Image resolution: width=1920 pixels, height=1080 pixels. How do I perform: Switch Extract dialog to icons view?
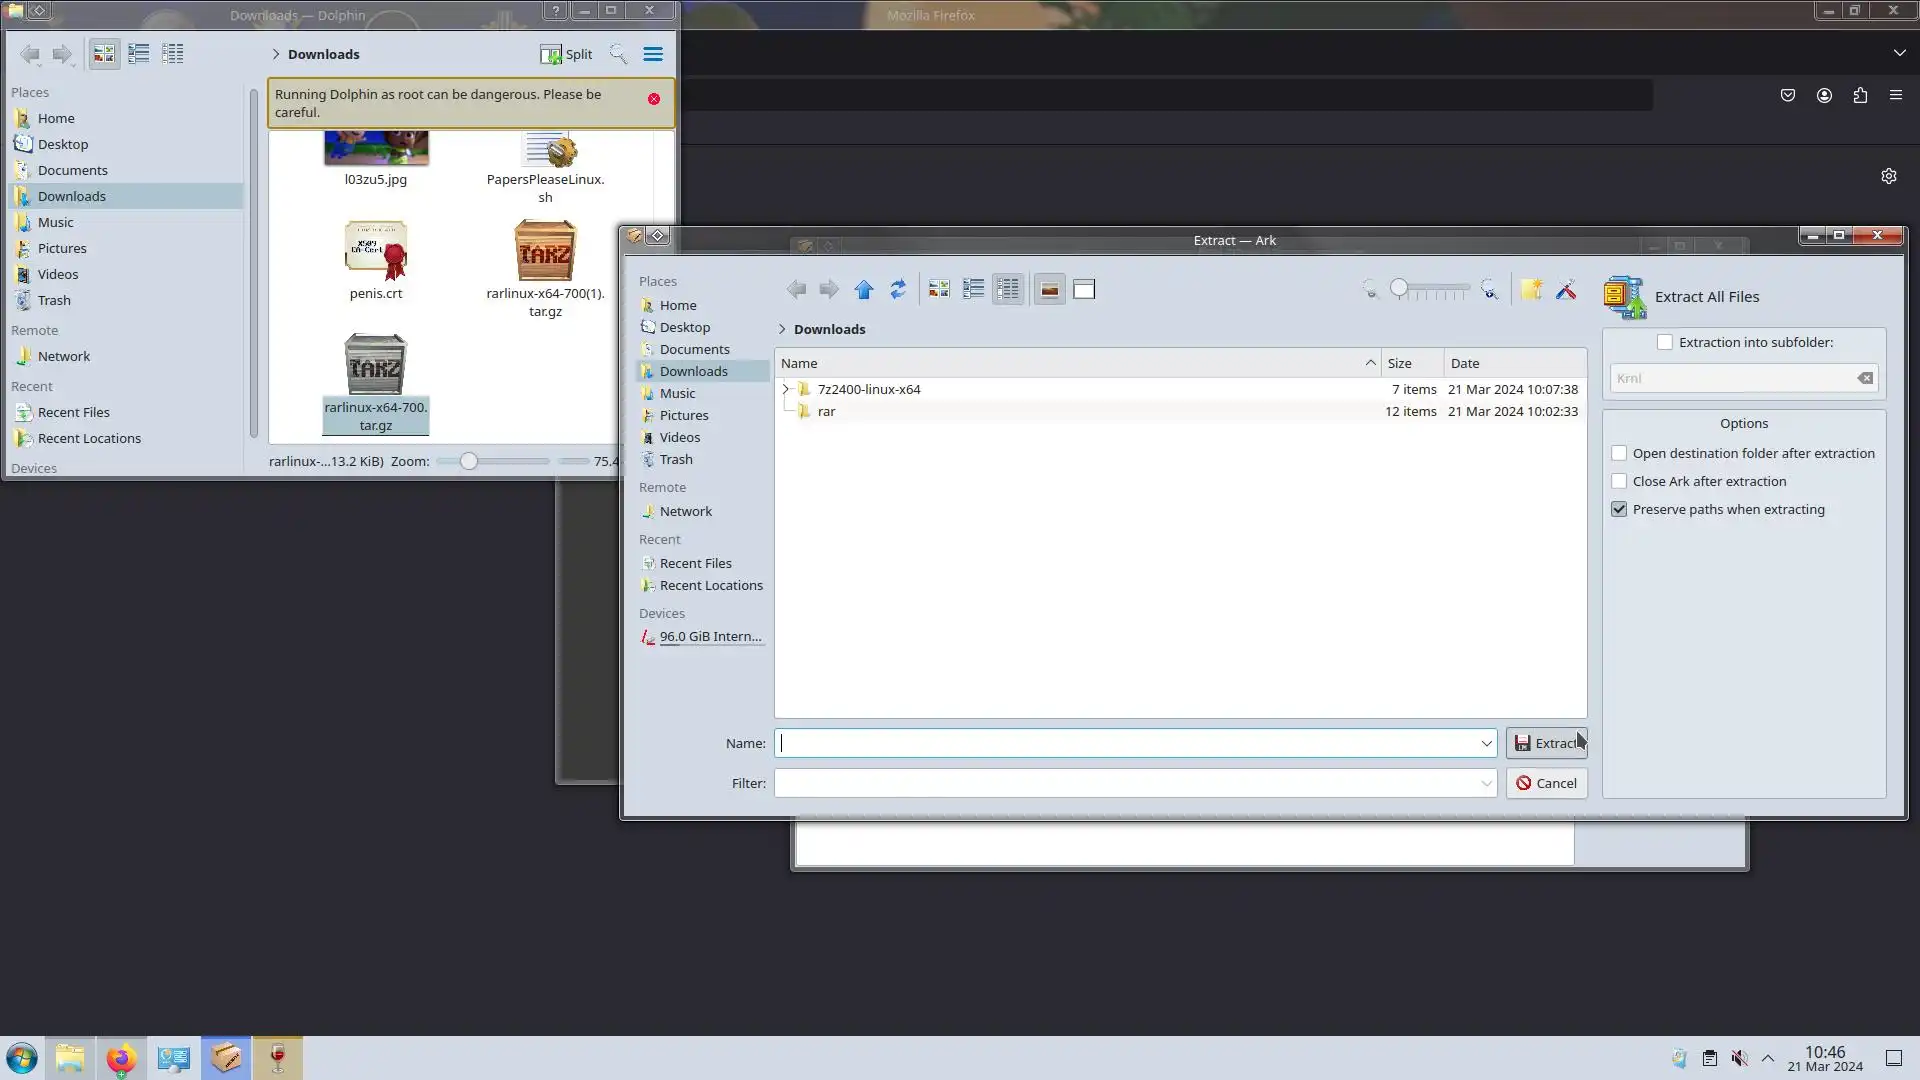point(938,290)
